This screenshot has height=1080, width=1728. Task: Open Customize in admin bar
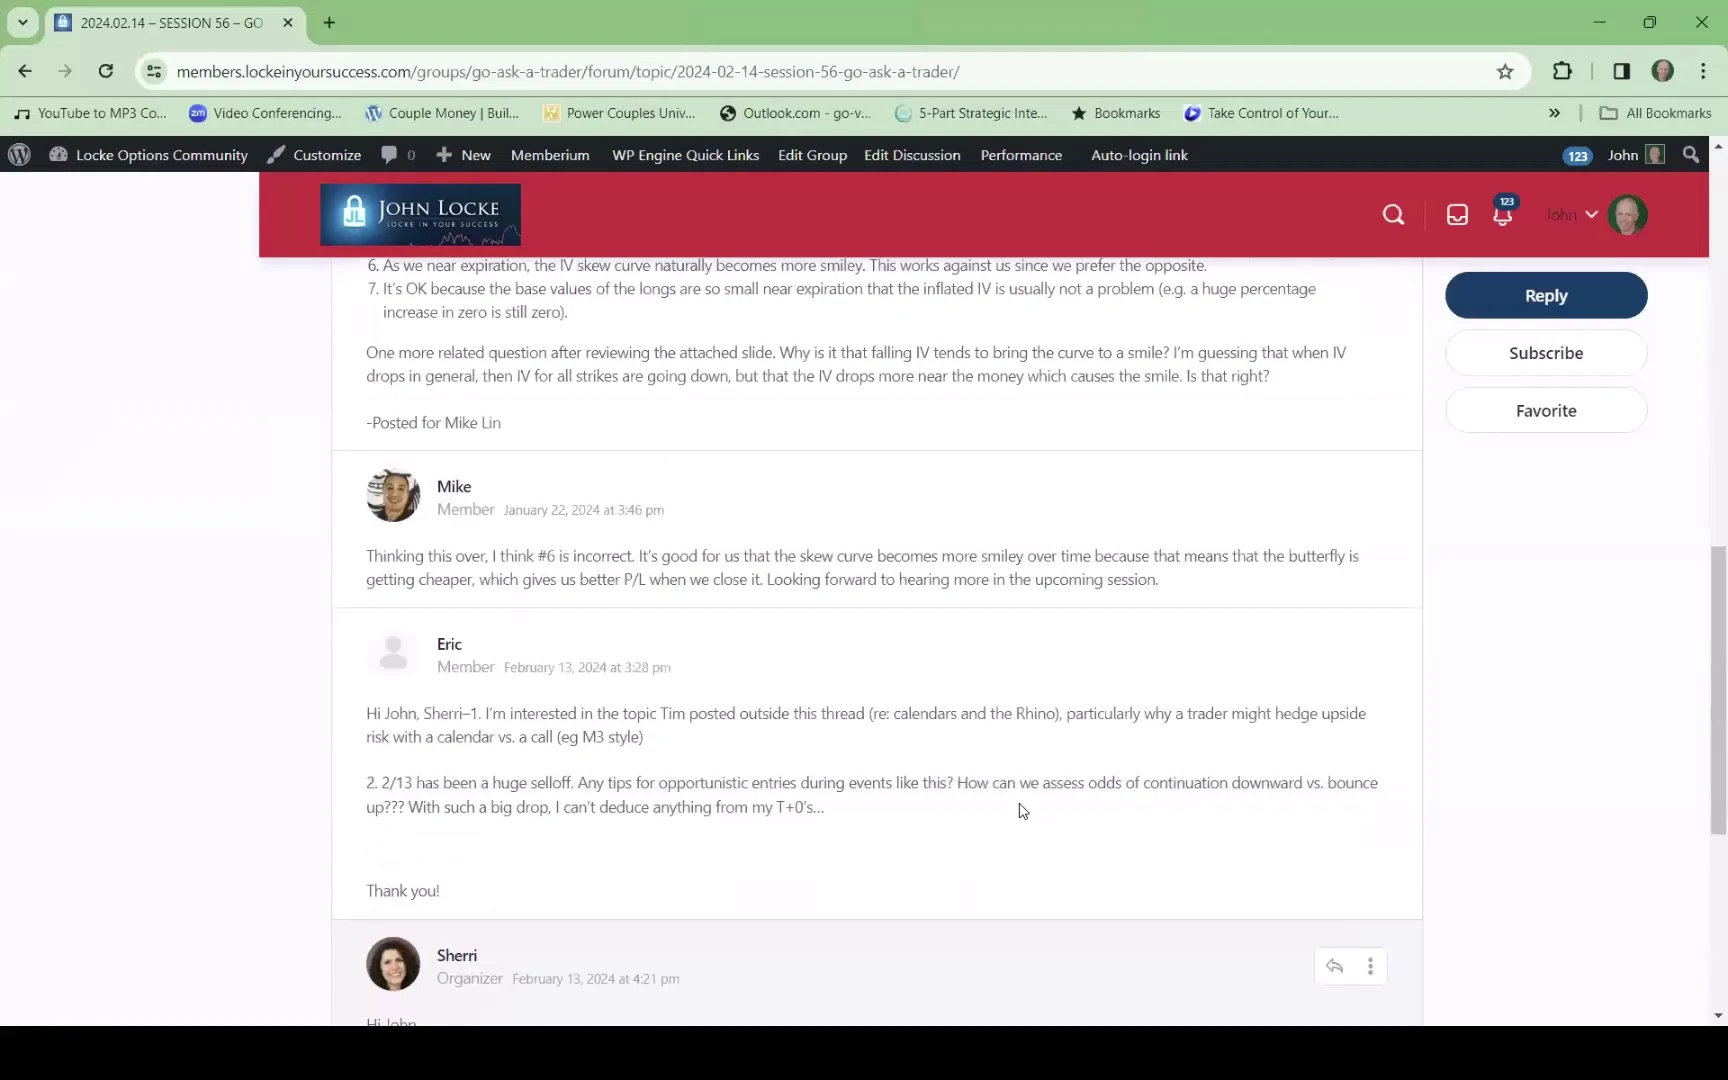coord(314,155)
